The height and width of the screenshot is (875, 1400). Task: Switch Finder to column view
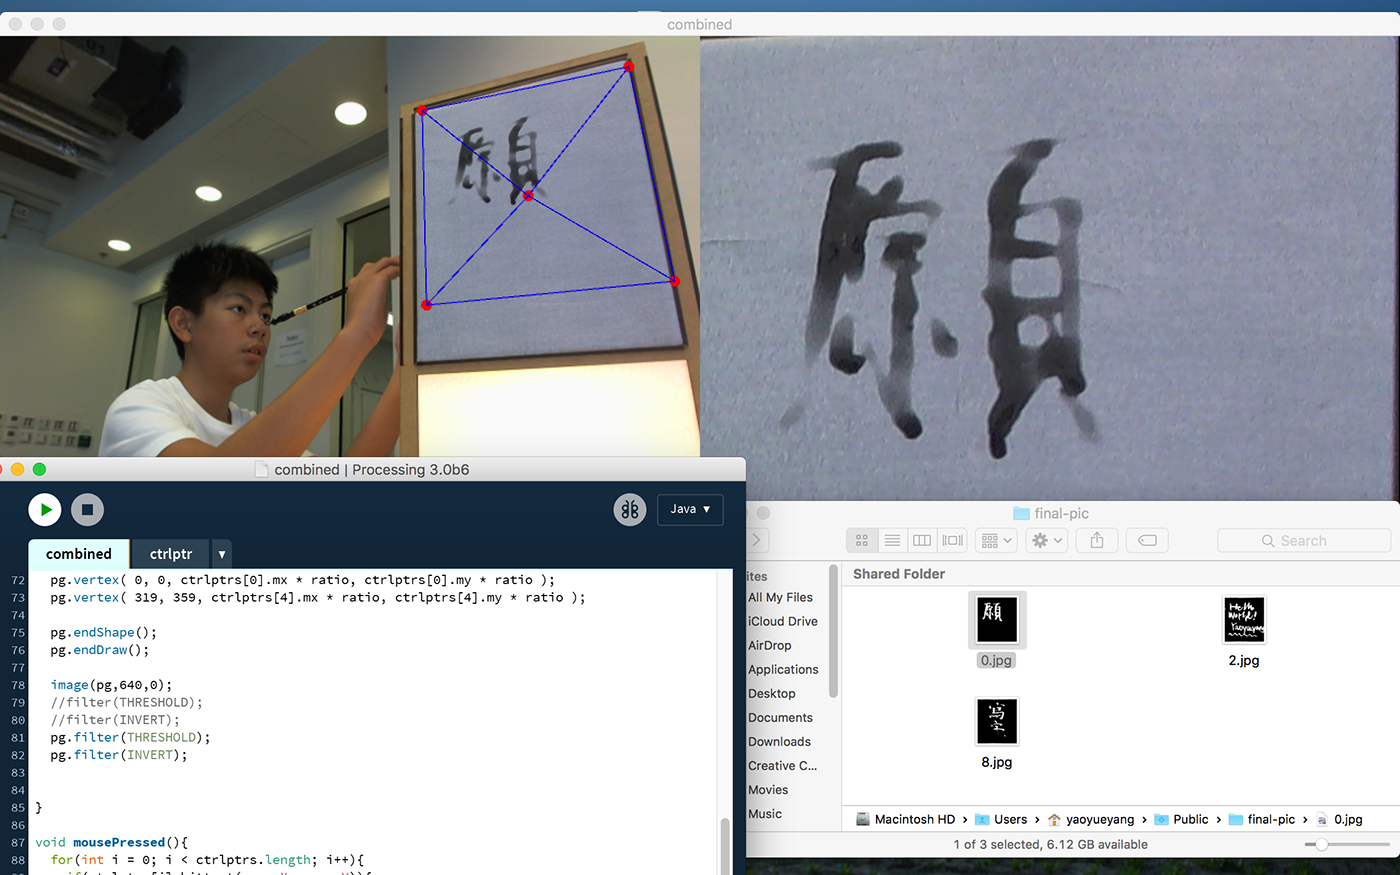(x=922, y=540)
